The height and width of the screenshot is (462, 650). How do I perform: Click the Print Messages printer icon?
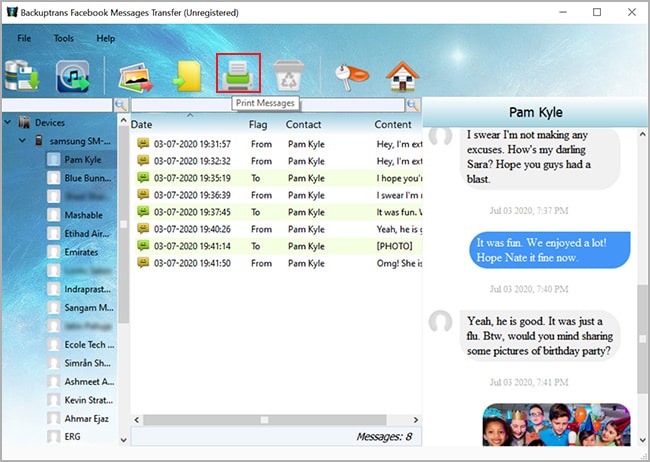coord(239,76)
